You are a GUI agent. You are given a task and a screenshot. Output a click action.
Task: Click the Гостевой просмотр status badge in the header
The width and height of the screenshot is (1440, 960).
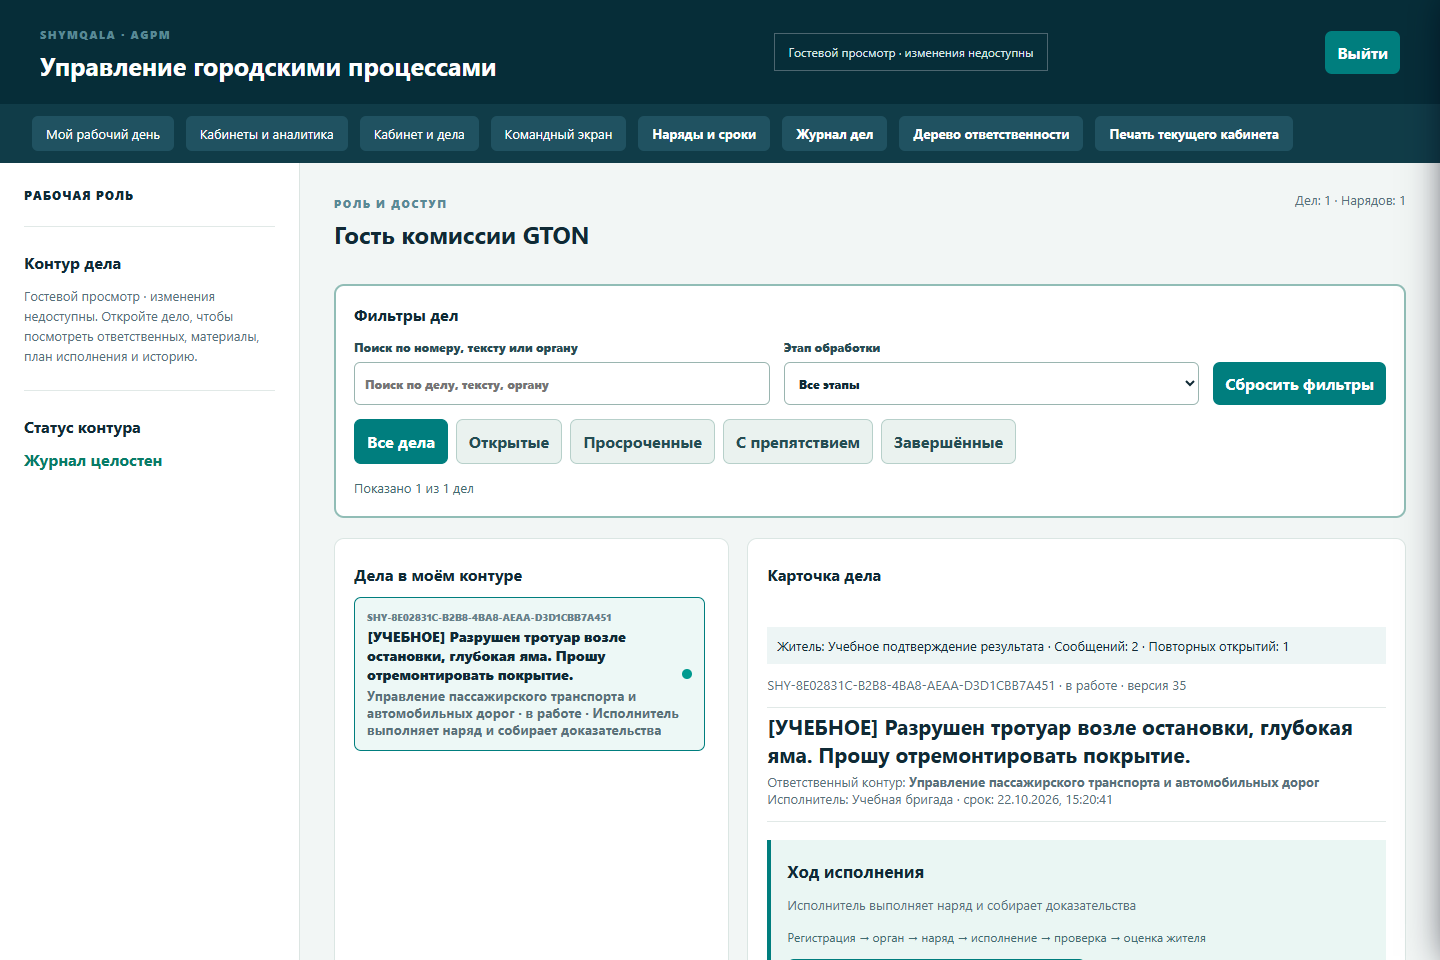911,53
